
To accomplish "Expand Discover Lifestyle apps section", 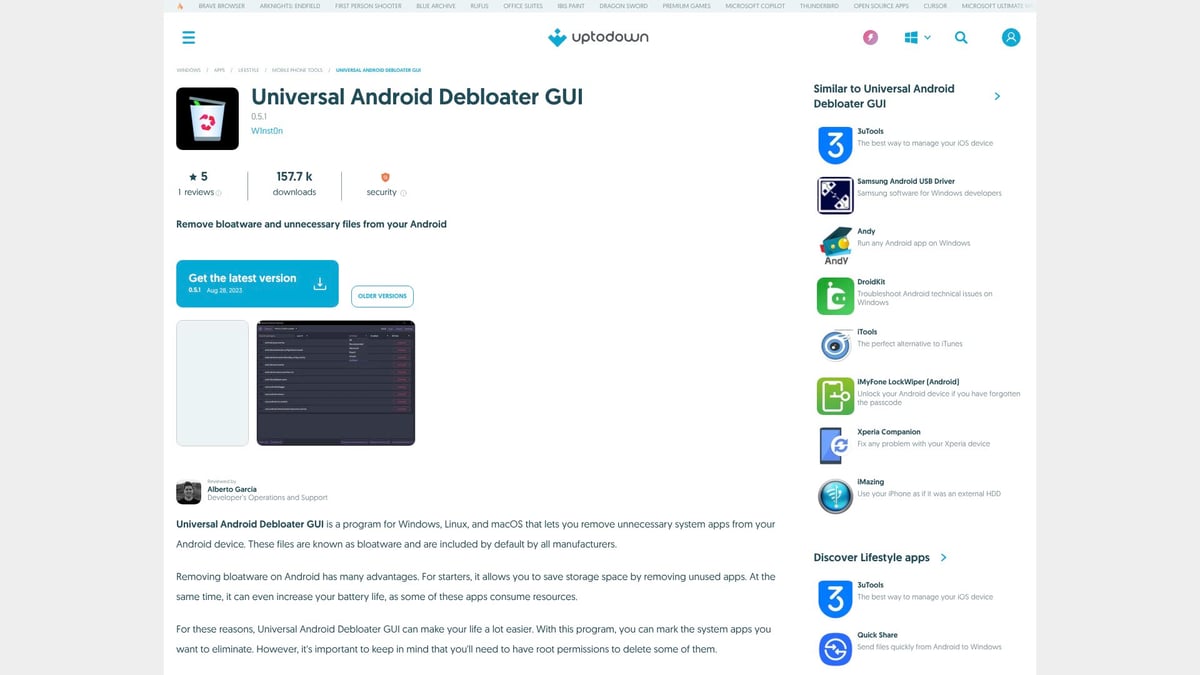I will tap(941, 558).
